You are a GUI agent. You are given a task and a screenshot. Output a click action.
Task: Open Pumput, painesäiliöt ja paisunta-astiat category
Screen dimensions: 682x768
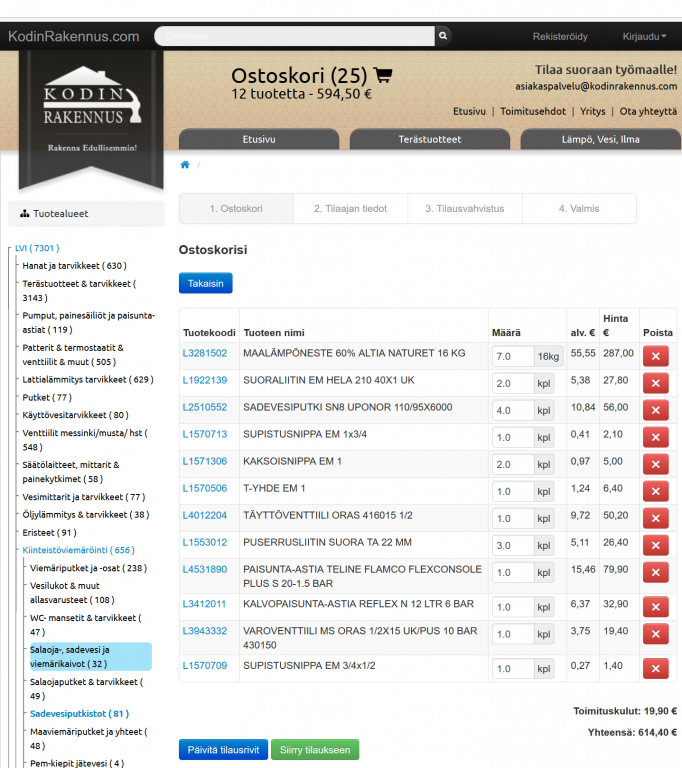click(88, 322)
